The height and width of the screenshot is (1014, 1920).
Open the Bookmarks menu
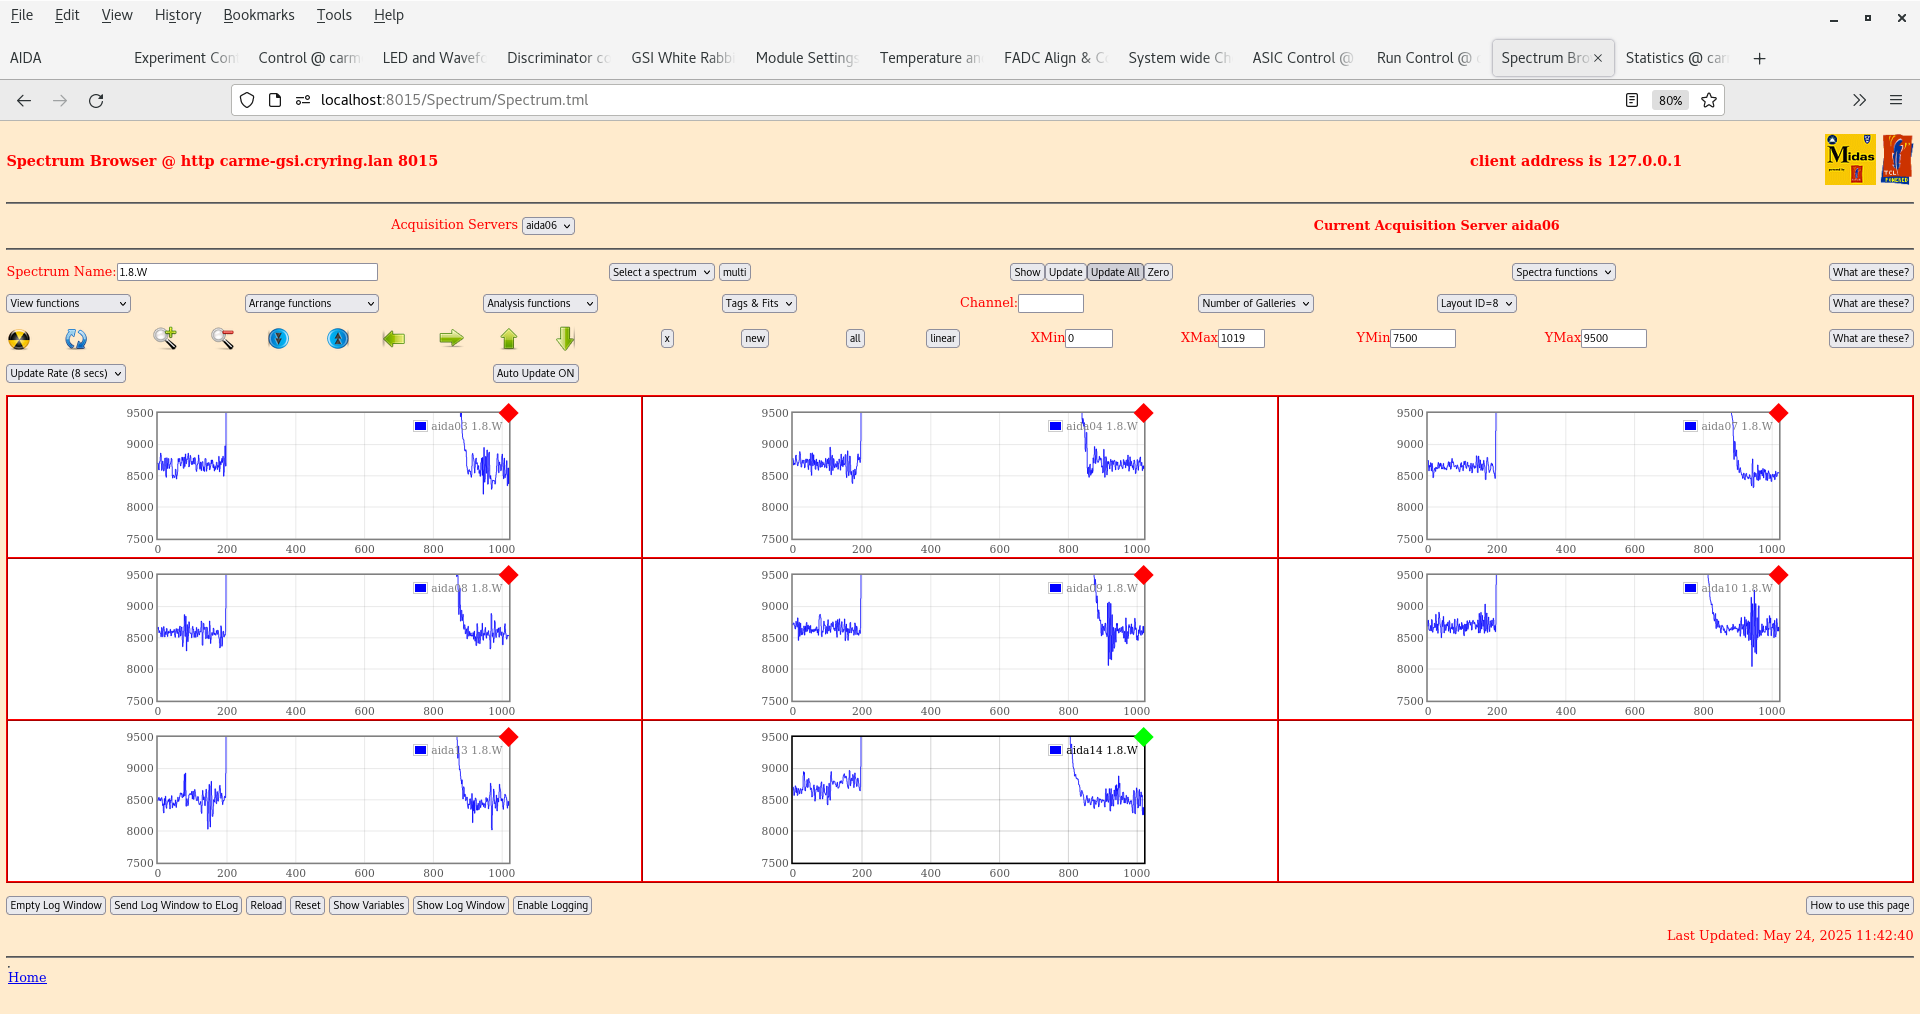pyautogui.click(x=258, y=14)
